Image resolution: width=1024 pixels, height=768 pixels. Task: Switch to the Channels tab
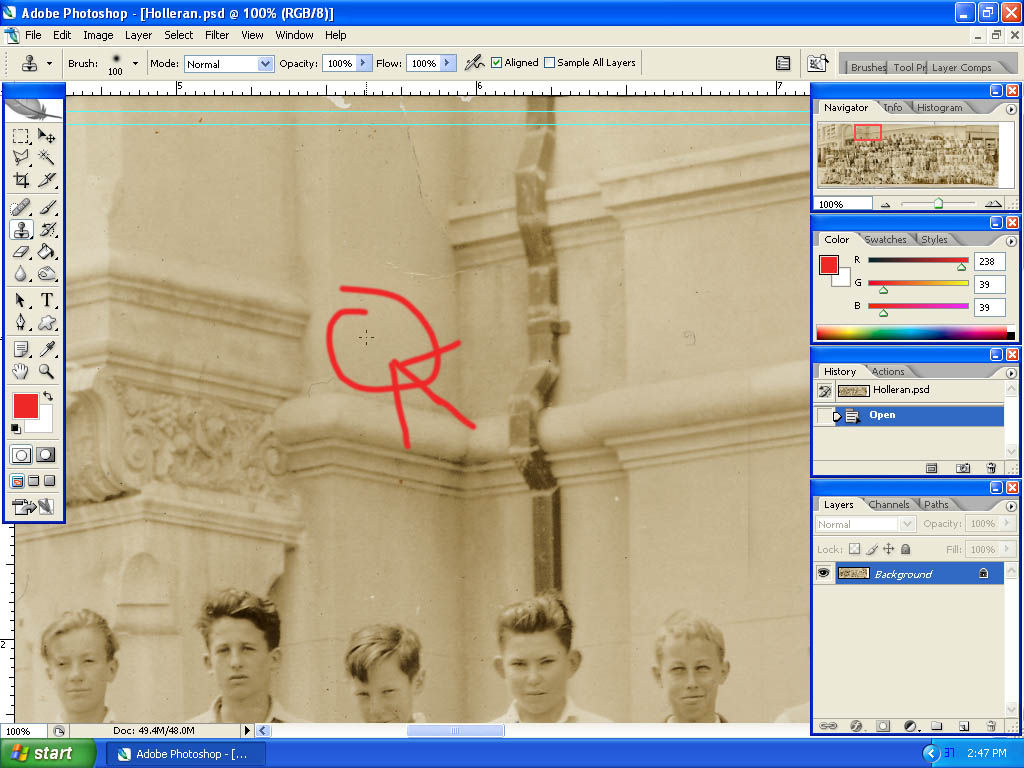[x=889, y=504]
